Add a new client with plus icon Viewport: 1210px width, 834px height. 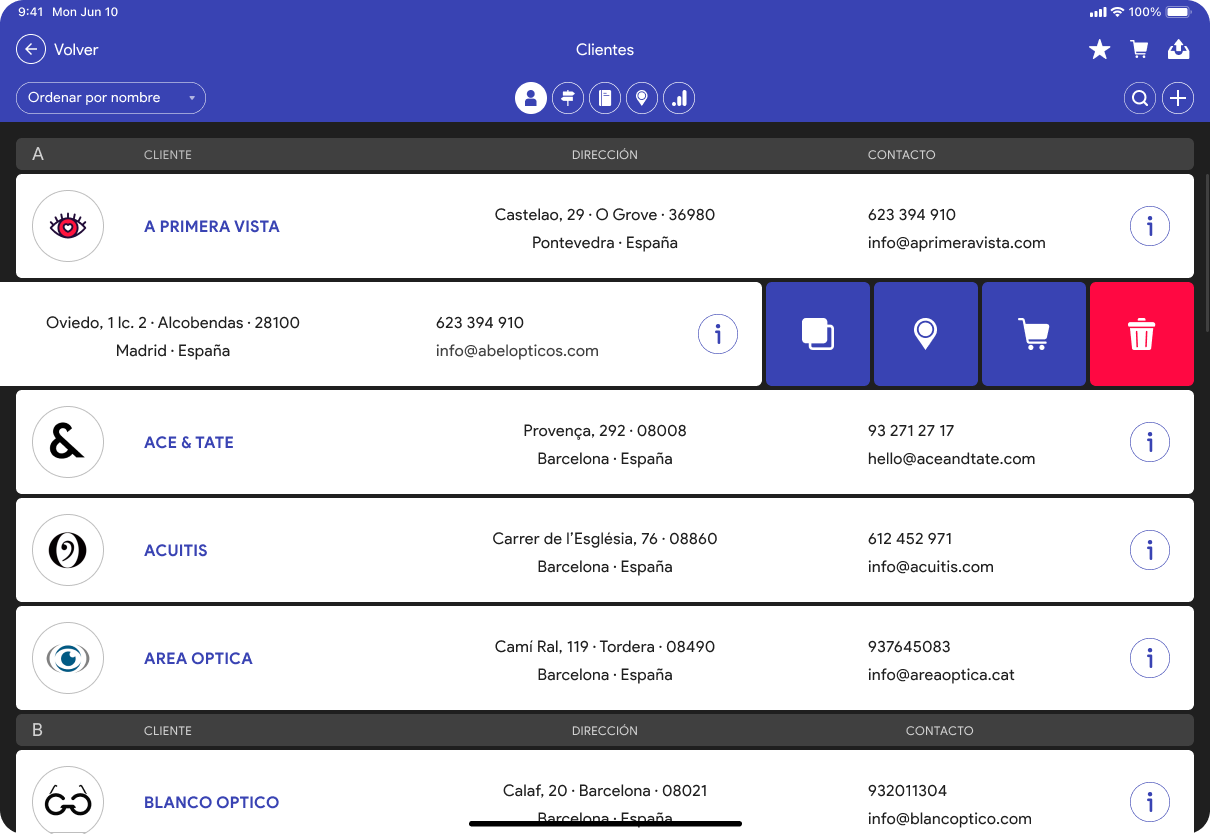coord(1178,98)
